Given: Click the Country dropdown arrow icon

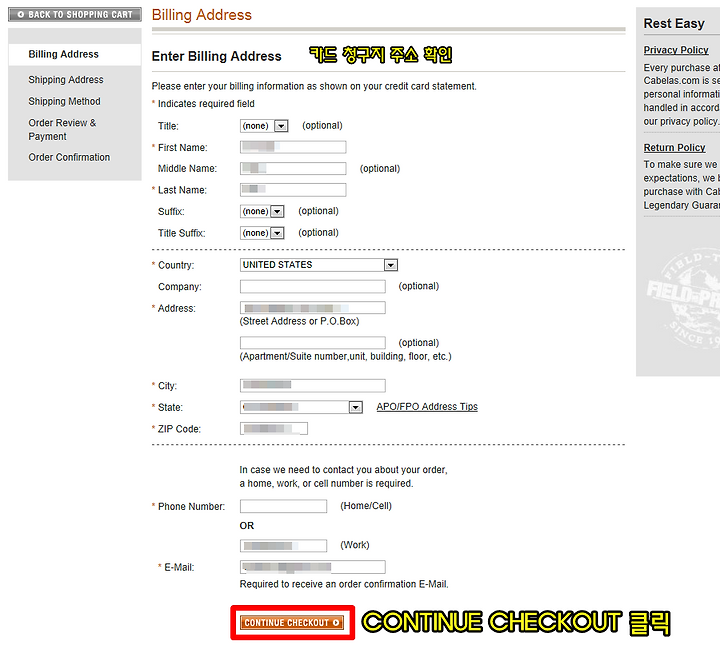Looking at the screenshot, I should tap(391, 265).
